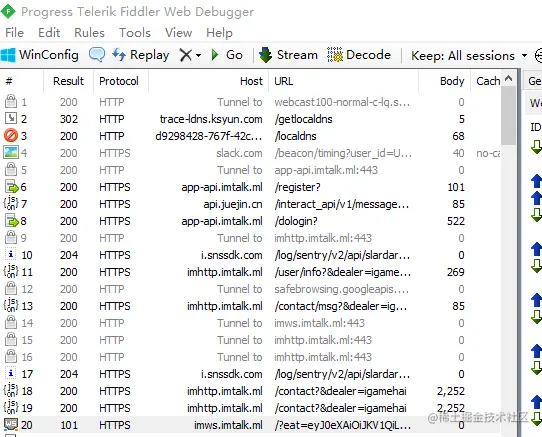The height and width of the screenshot is (437, 542).
Task: Click the Caching column header
Action: point(486,81)
